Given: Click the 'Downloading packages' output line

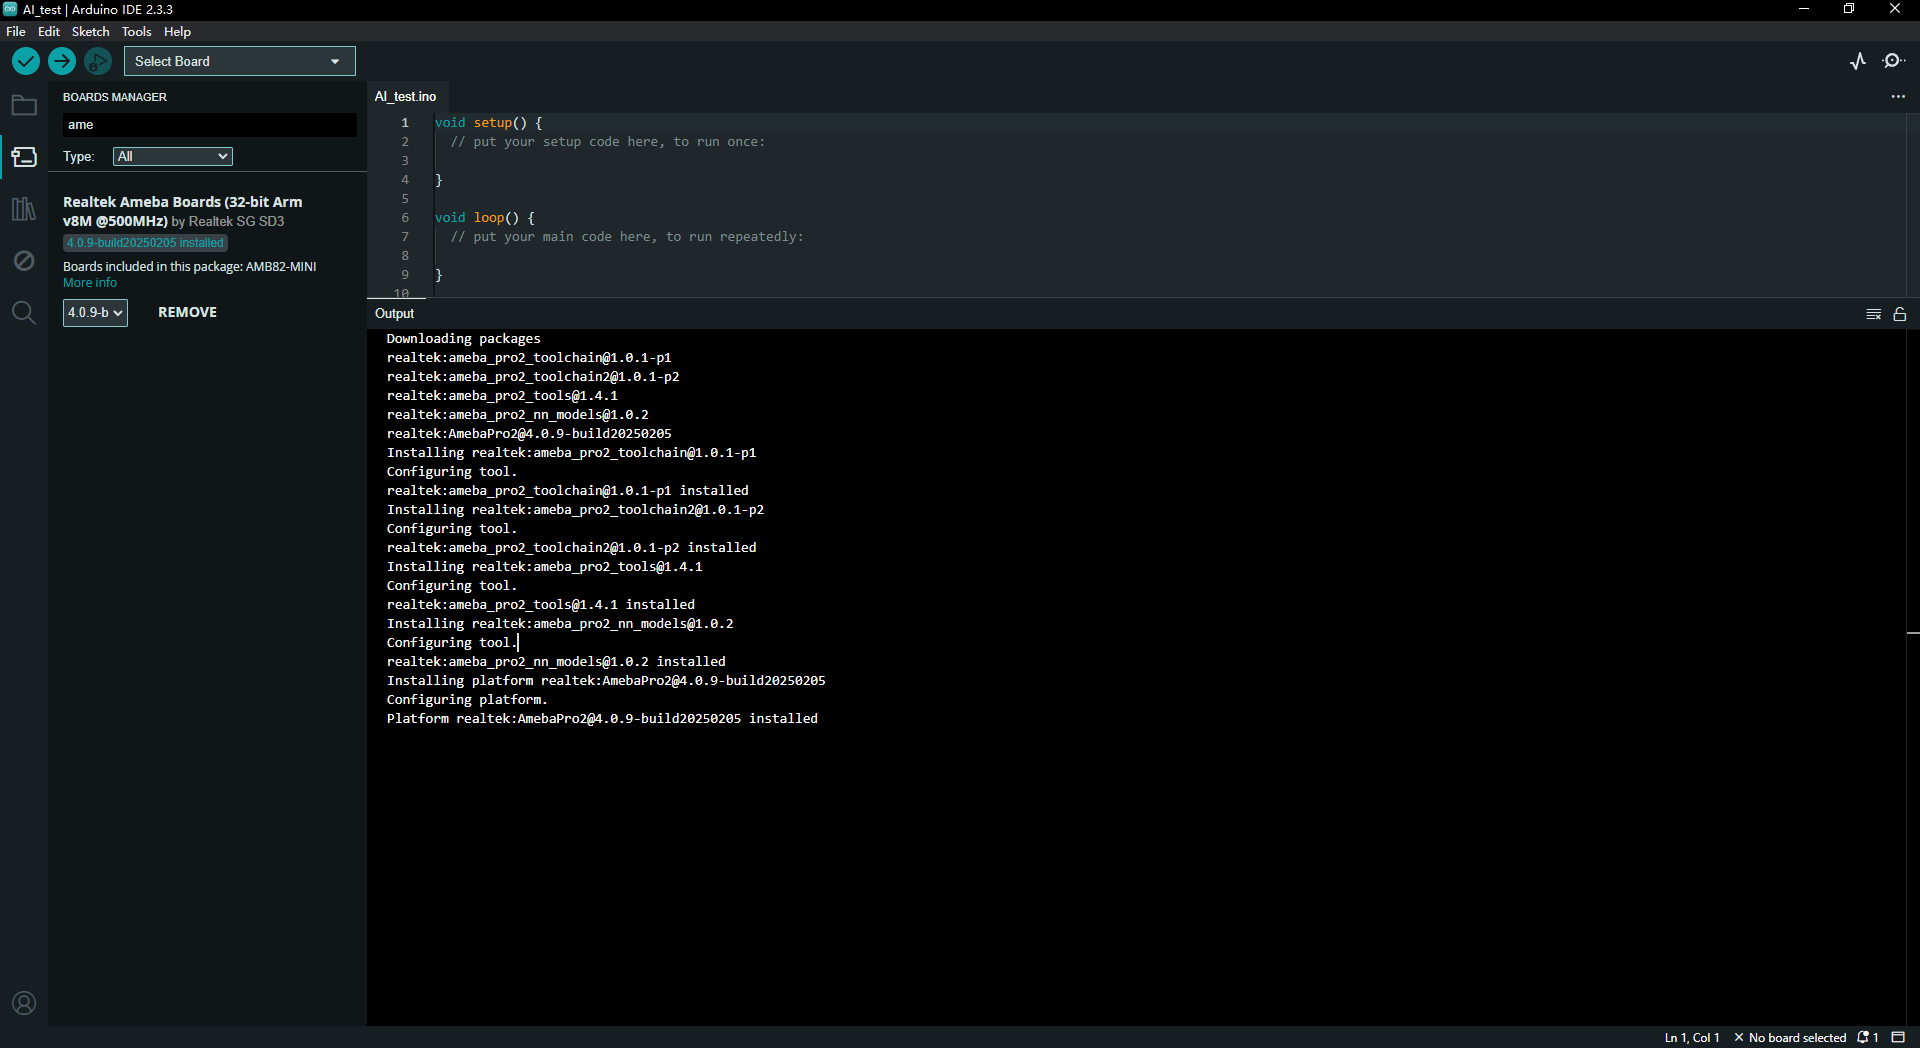Looking at the screenshot, I should 463,339.
